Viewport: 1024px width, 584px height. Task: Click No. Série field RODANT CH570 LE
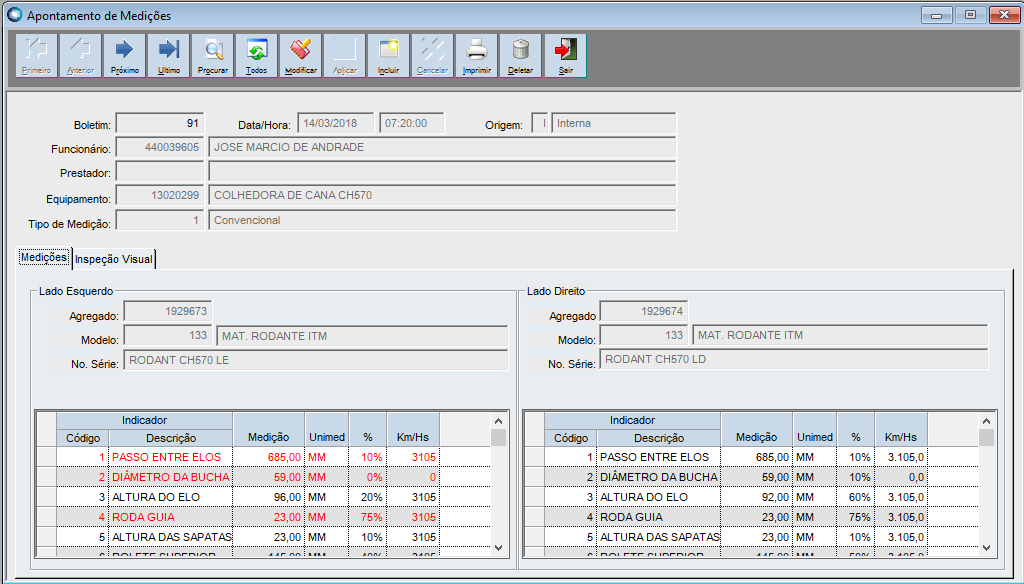(315, 361)
